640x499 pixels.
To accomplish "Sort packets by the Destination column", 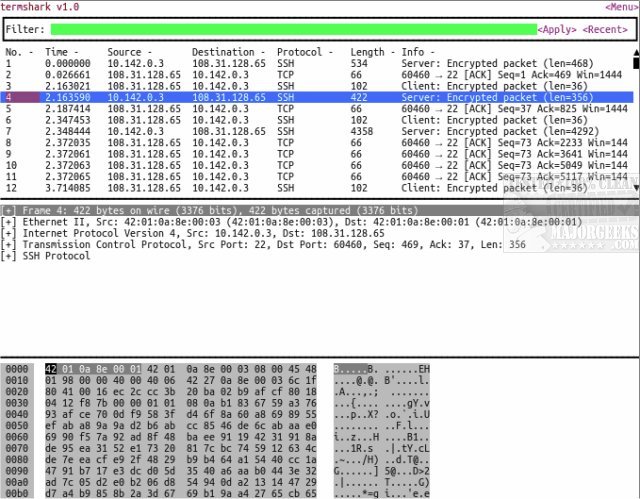I will [228, 52].
